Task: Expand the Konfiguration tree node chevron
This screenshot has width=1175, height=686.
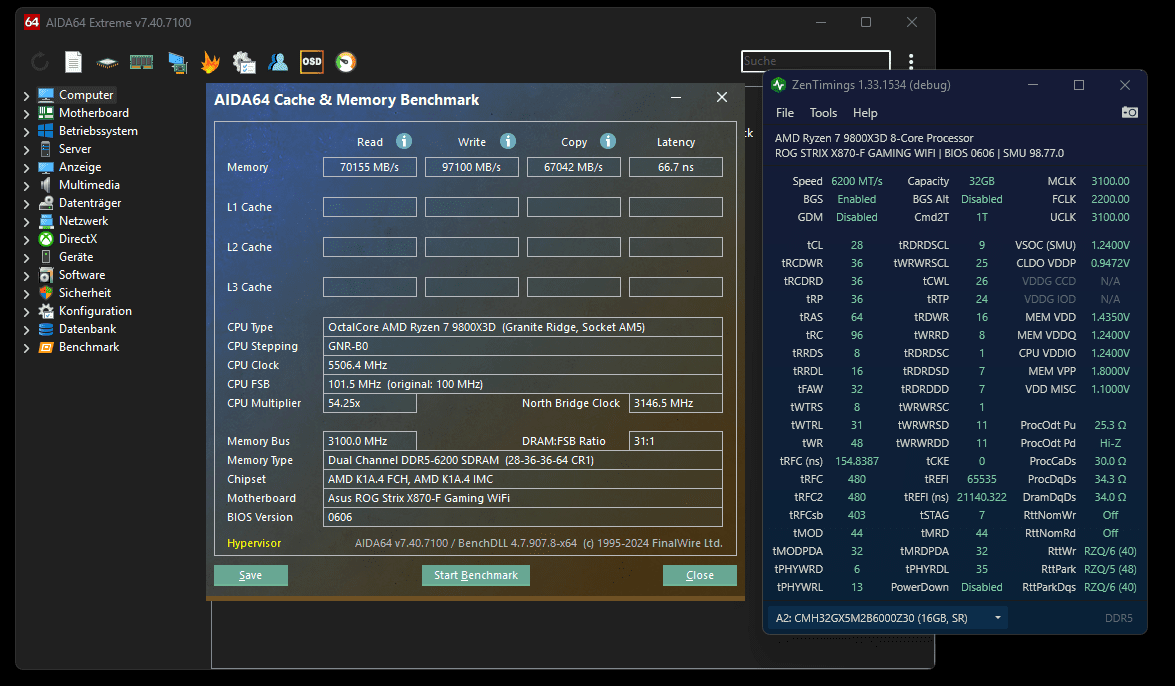Action: (x=26, y=312)
